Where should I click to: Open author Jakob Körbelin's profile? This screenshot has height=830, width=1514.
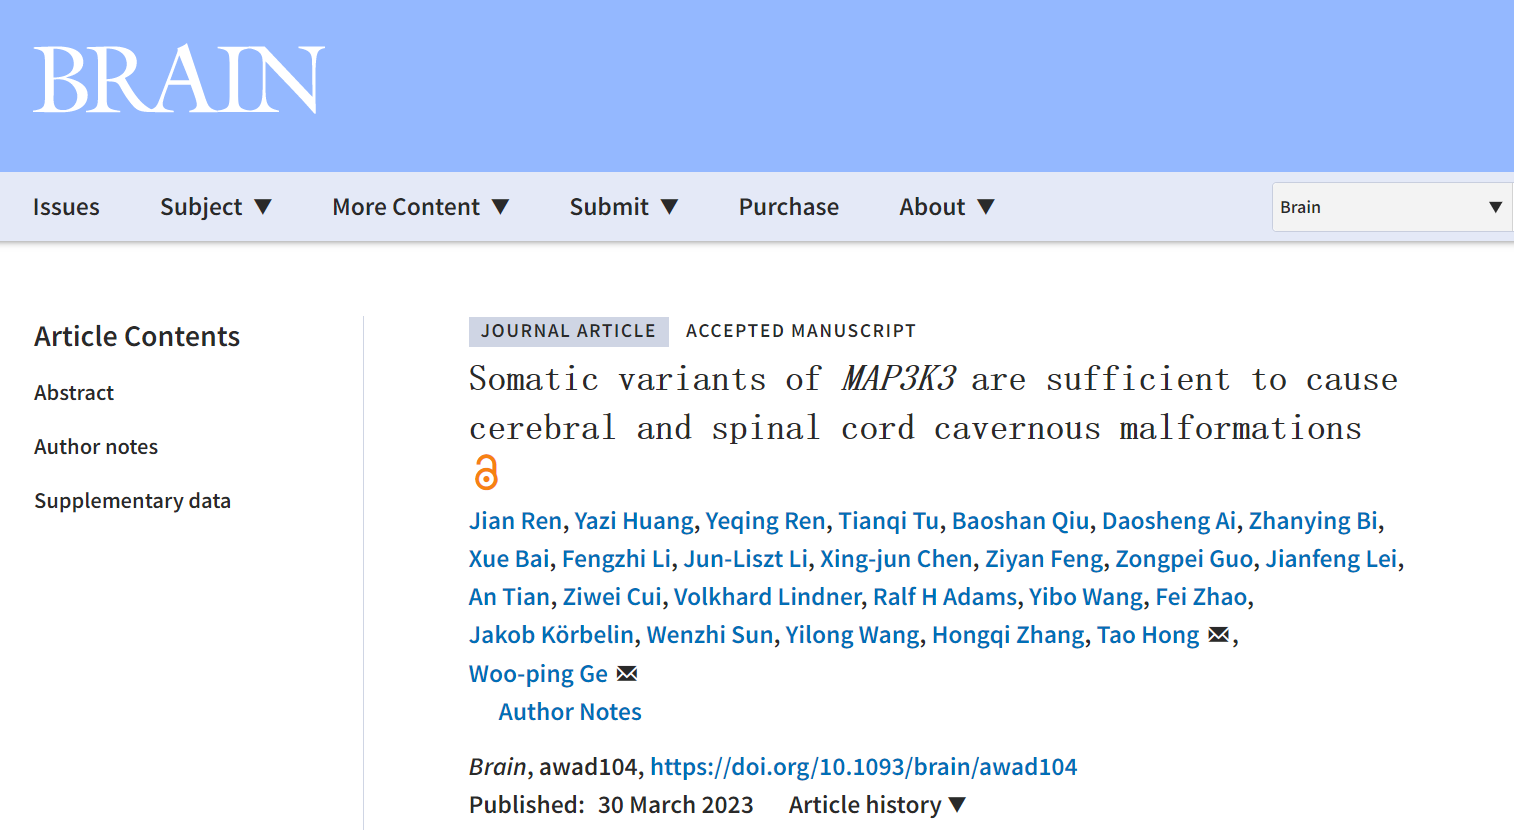[x=552, y=635]
